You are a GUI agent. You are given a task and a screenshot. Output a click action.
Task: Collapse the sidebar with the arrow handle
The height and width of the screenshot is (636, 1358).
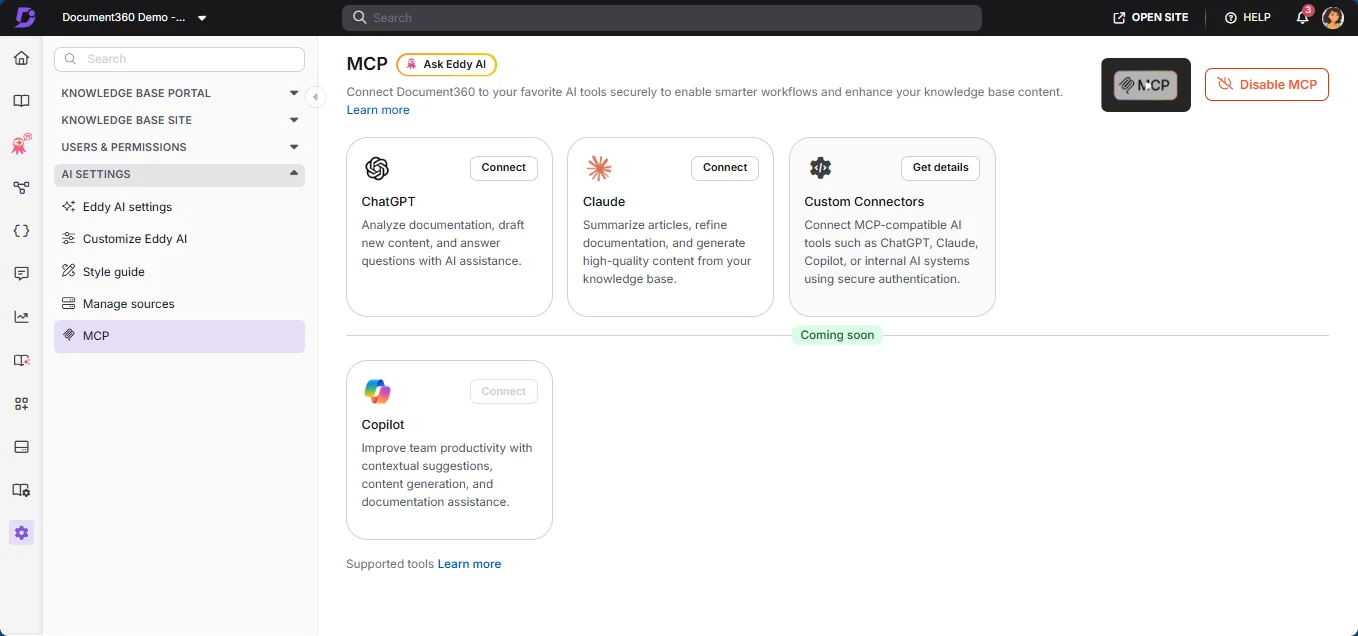315,97
